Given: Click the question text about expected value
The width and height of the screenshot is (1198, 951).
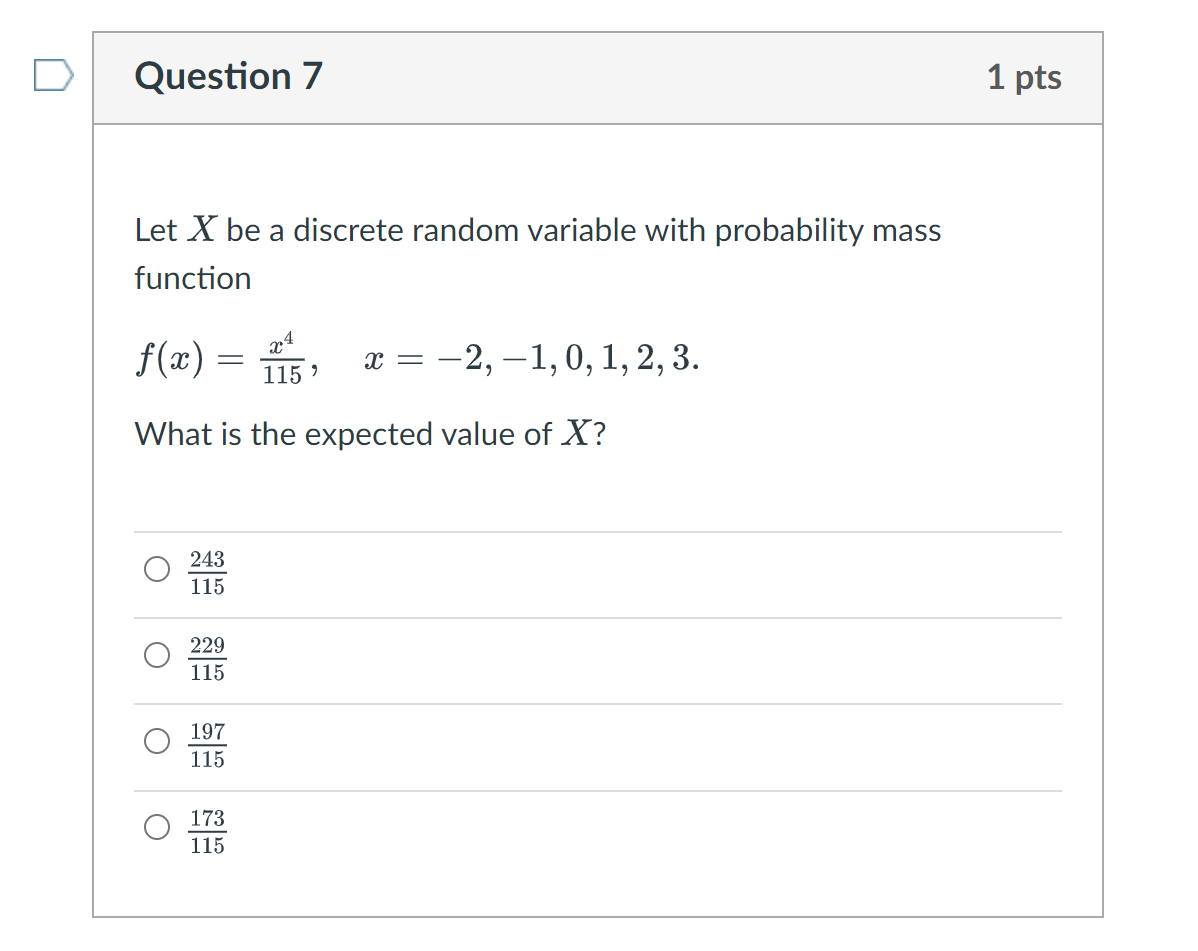Looking at the screenshot, I should [x=370, y=434].
